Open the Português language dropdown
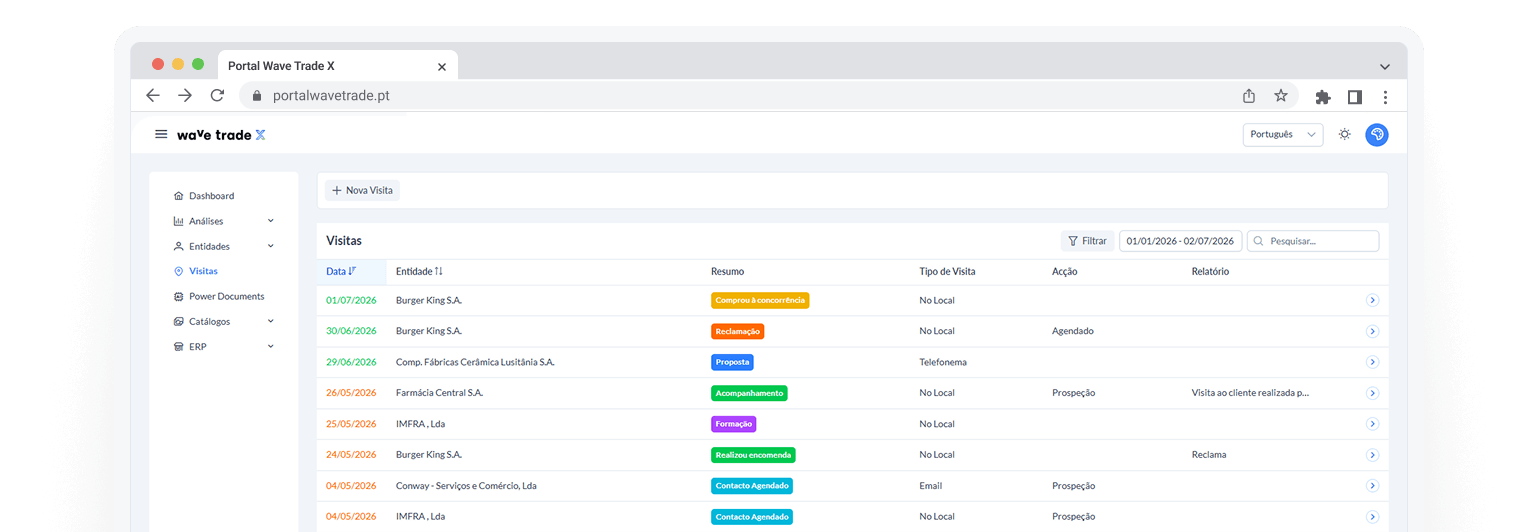This screenshot has width=1538, height=532. point(1283,134)
